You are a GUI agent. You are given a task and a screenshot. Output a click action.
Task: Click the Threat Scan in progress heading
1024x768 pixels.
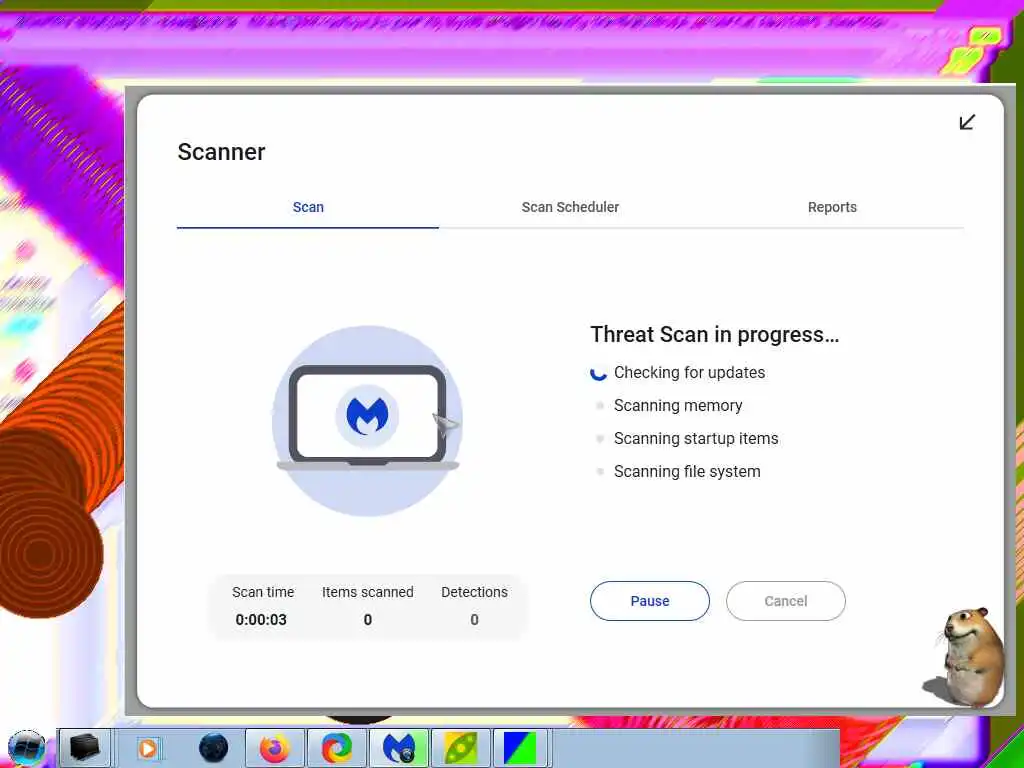pos(714,334)
